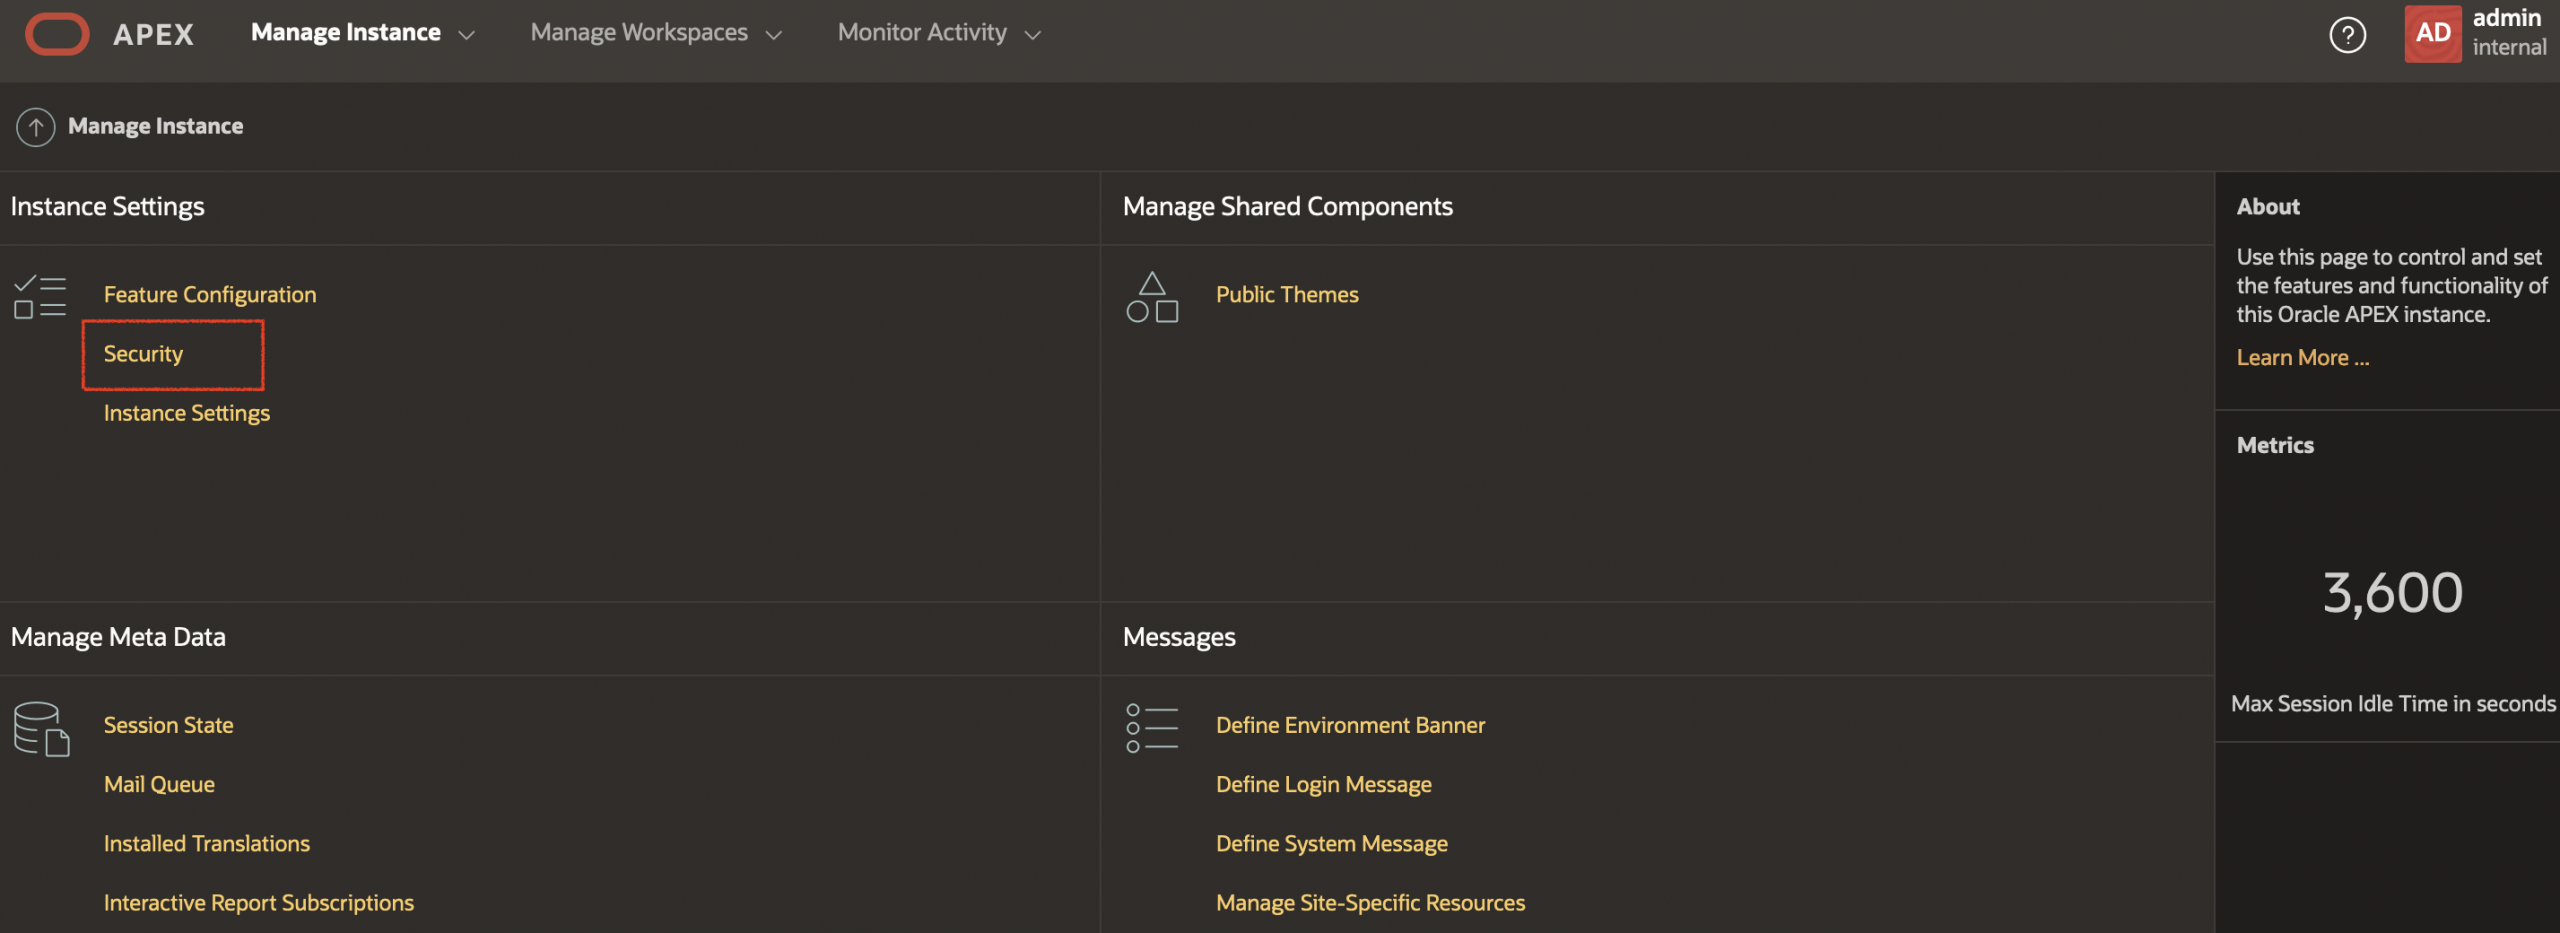
Task: Select the Manage Instance menu item
Action: tap(345, 31)
